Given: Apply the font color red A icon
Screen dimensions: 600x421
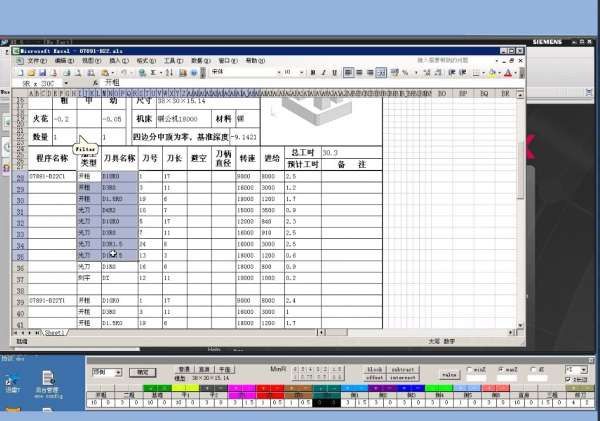Looking at the screenshot, I should click(508, 73).
